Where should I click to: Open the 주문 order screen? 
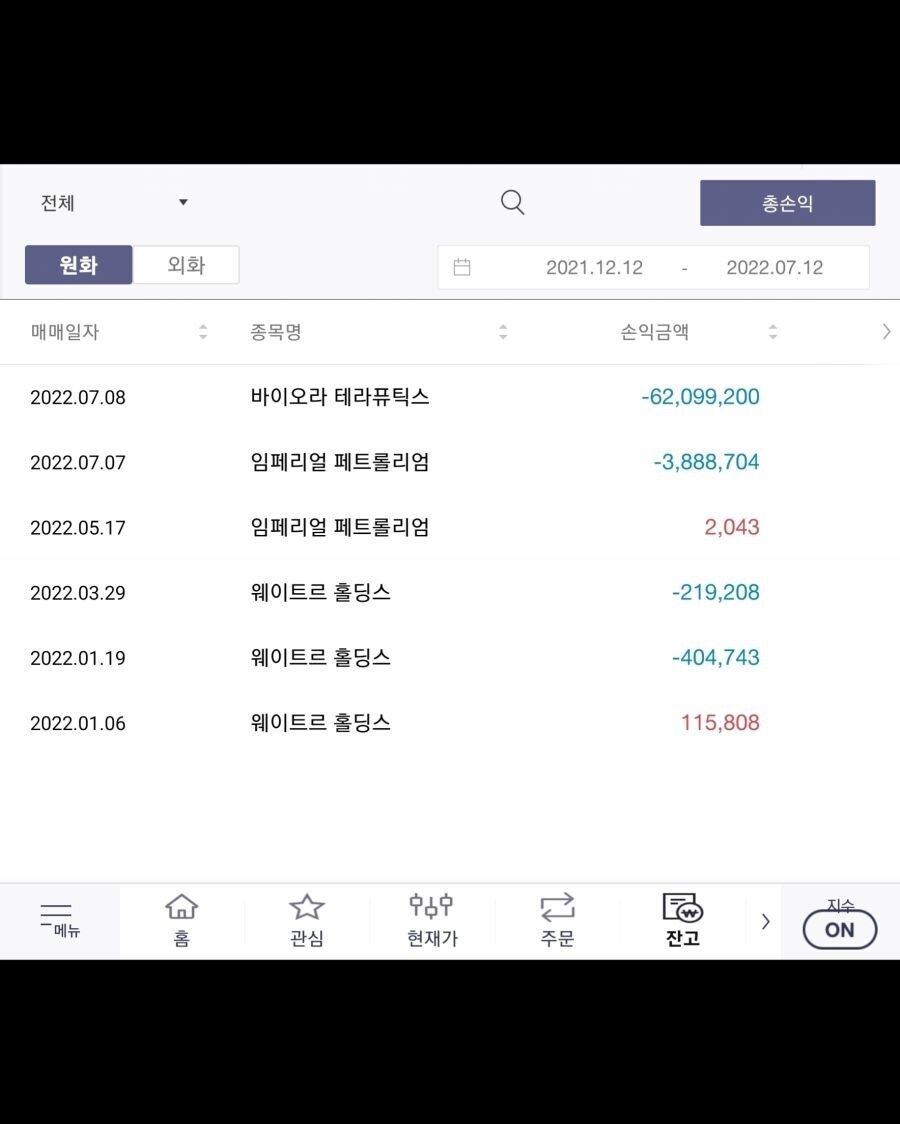point(556,919)
